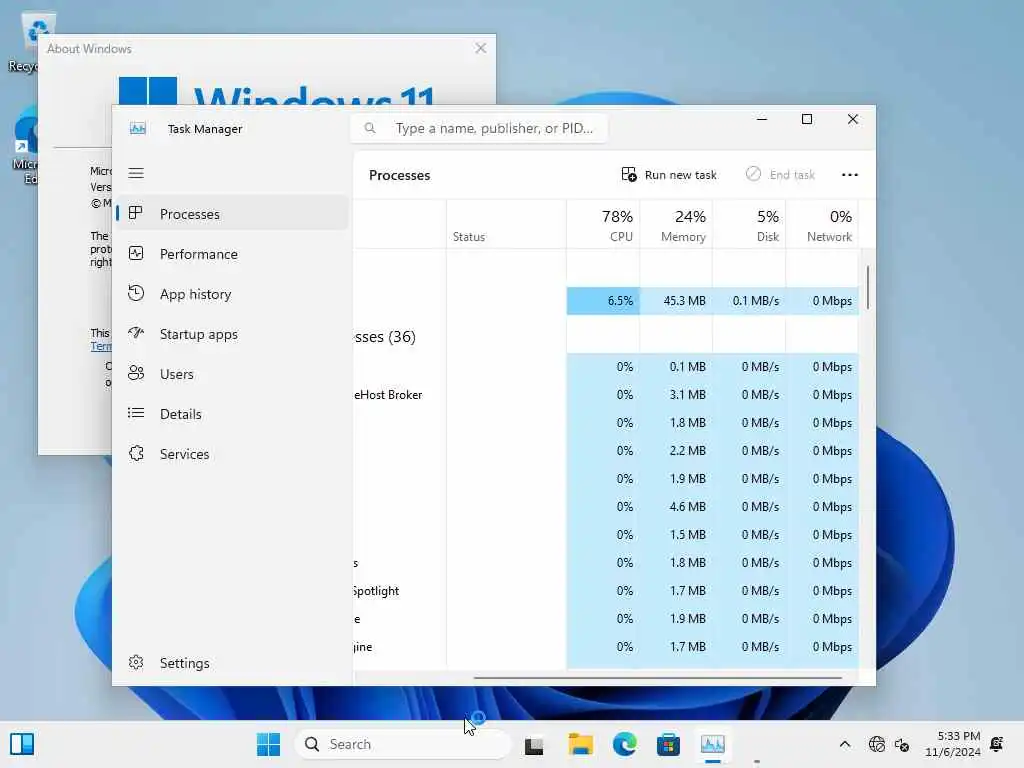Click the 4.6 MB memory value
Screen dimensions: 1024x768
coord(687,507)
